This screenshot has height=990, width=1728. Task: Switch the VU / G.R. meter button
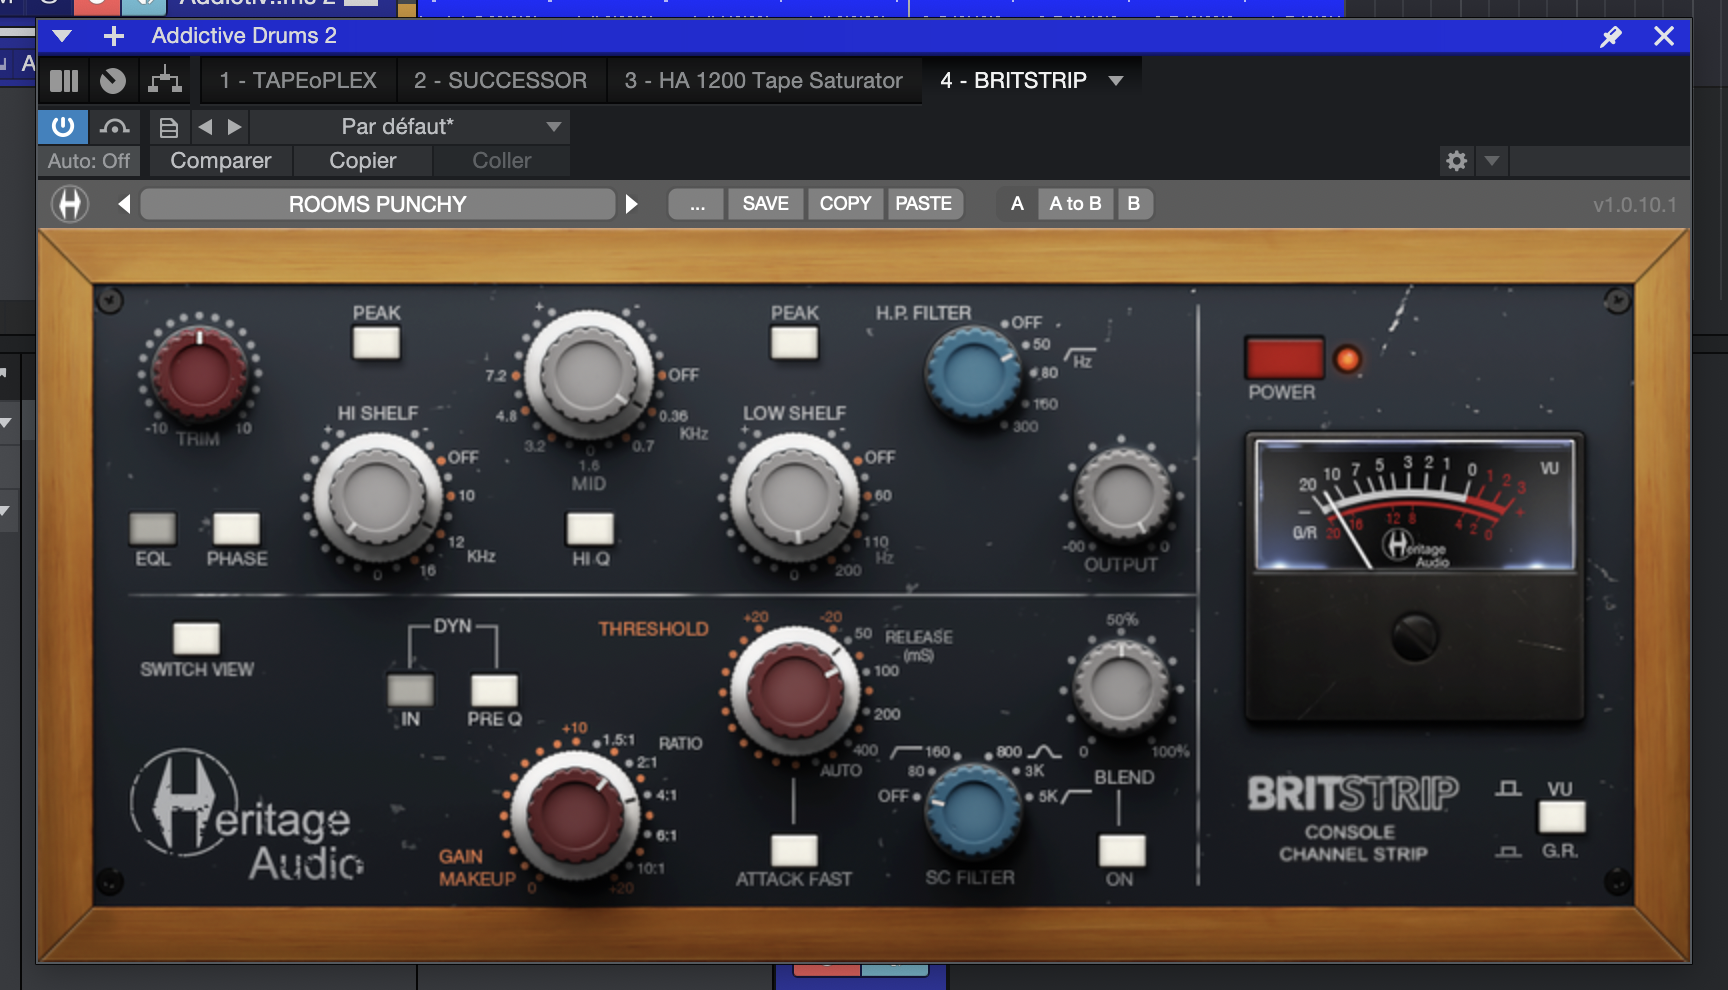1561,817
